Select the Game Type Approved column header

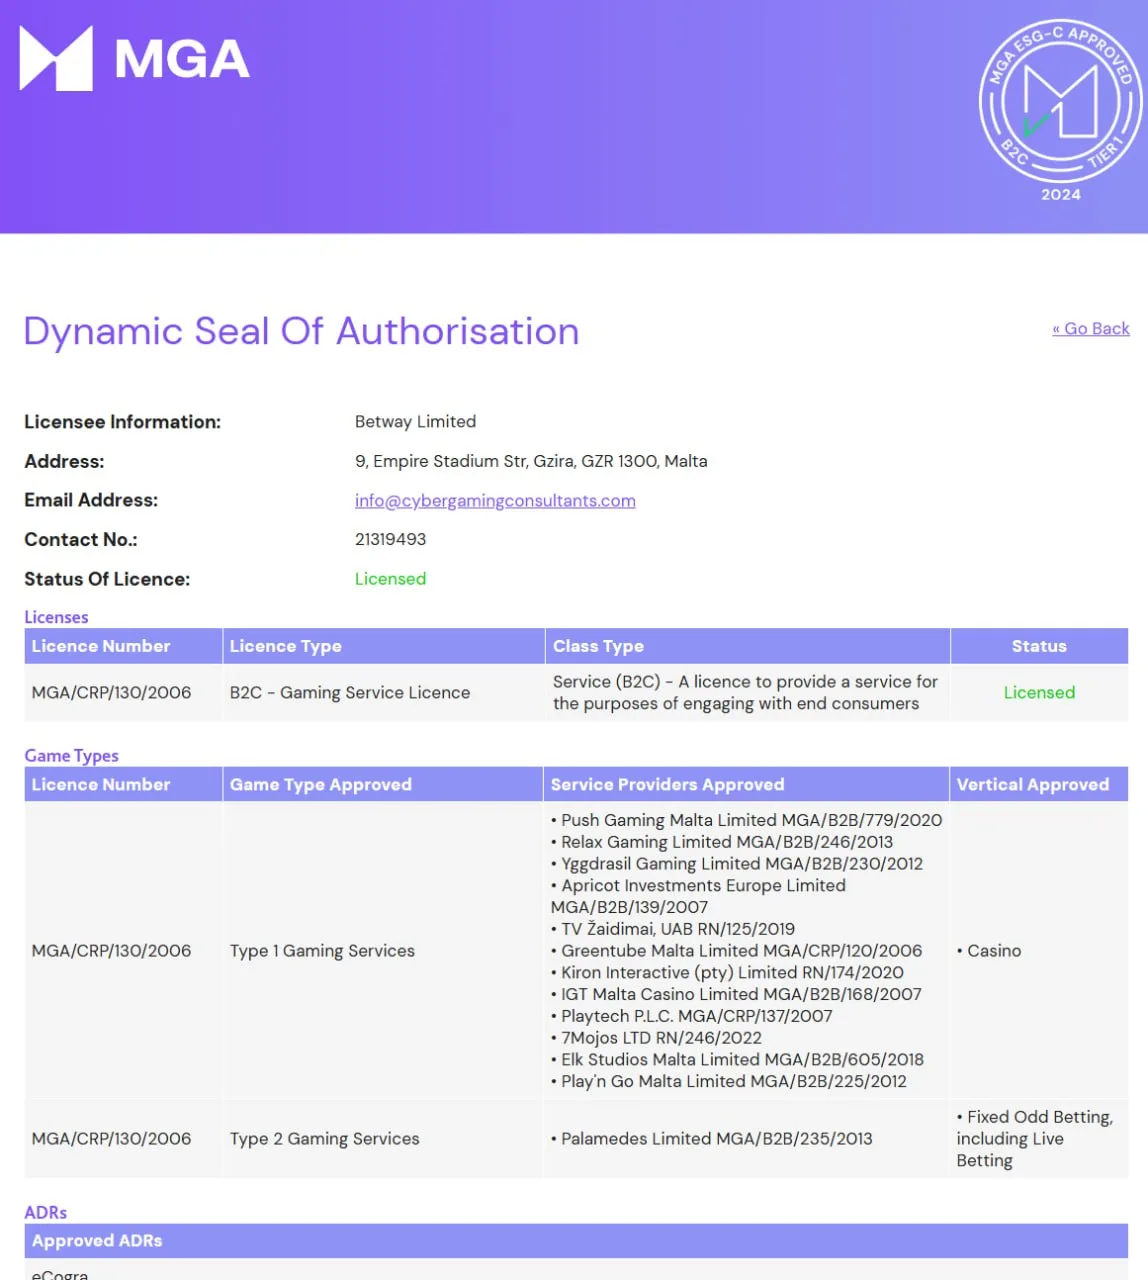tap(384, 784)
